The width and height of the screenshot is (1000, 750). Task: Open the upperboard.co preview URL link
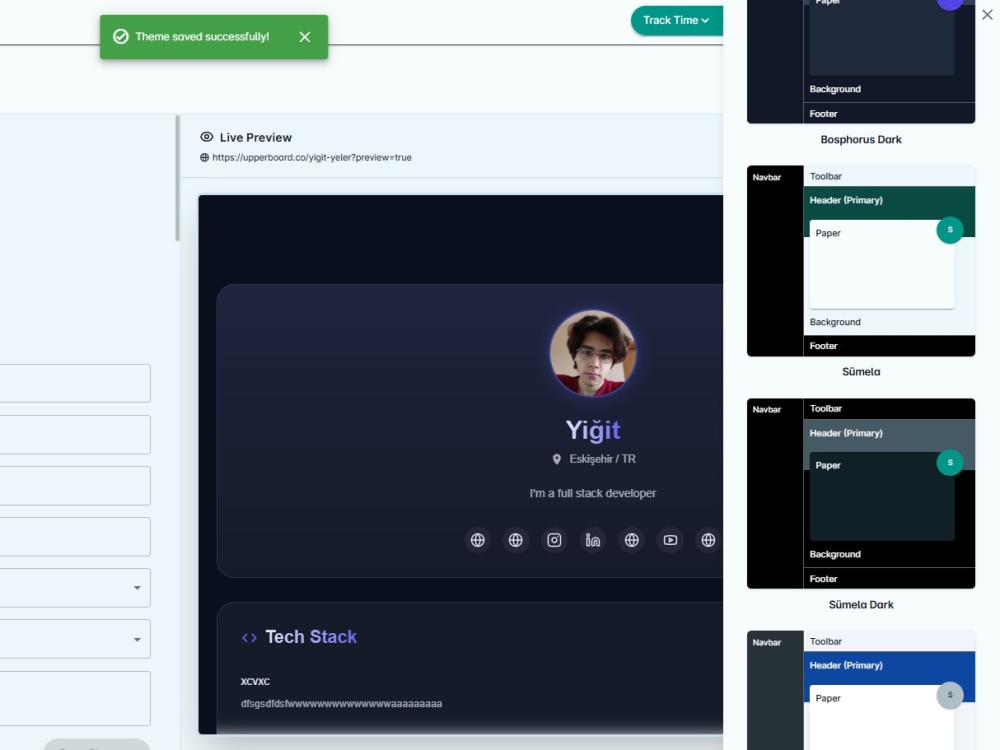tap(312, 158)
